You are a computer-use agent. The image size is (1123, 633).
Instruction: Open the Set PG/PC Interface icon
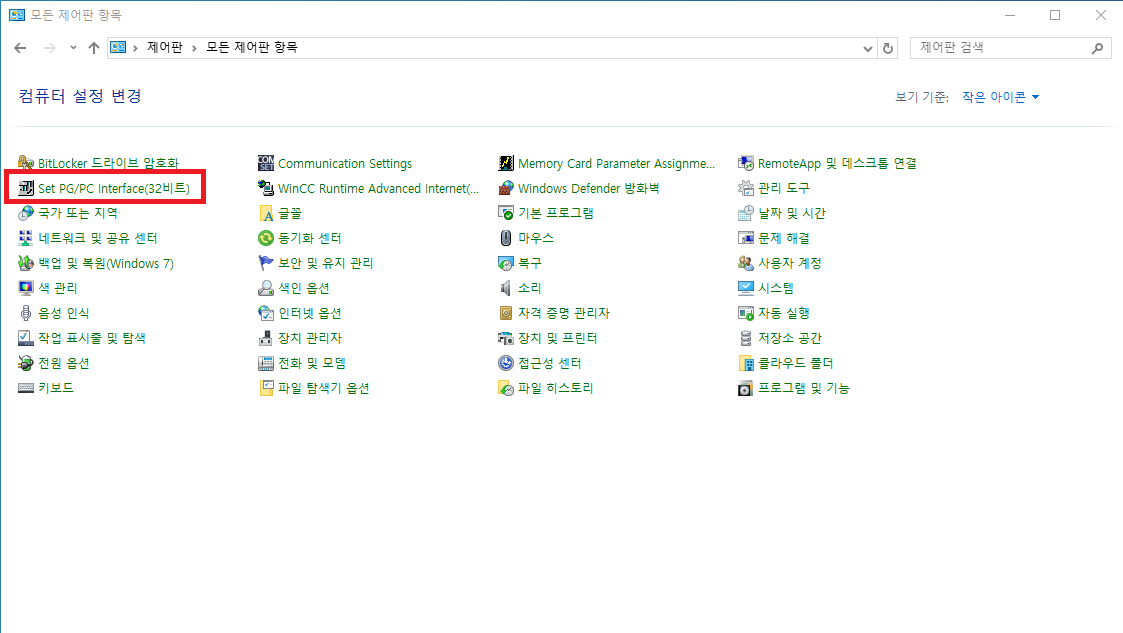click(x=26, y=188)
